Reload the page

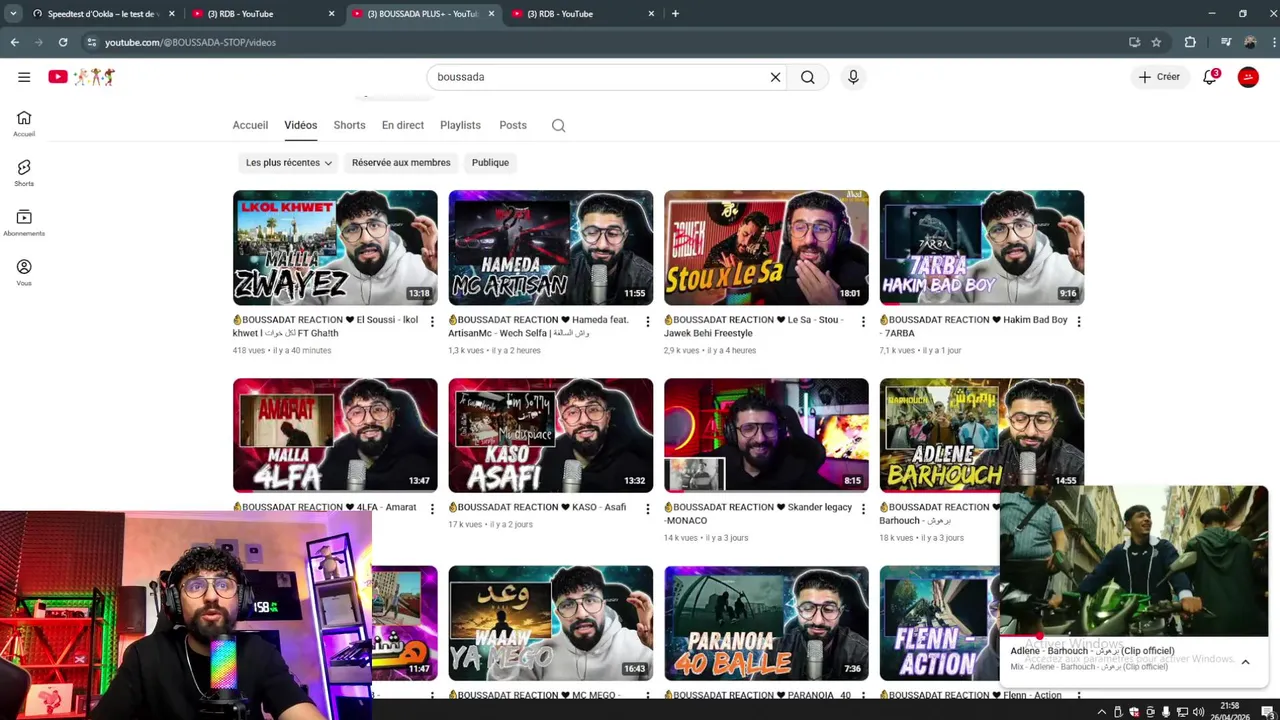tap(63, 42)
